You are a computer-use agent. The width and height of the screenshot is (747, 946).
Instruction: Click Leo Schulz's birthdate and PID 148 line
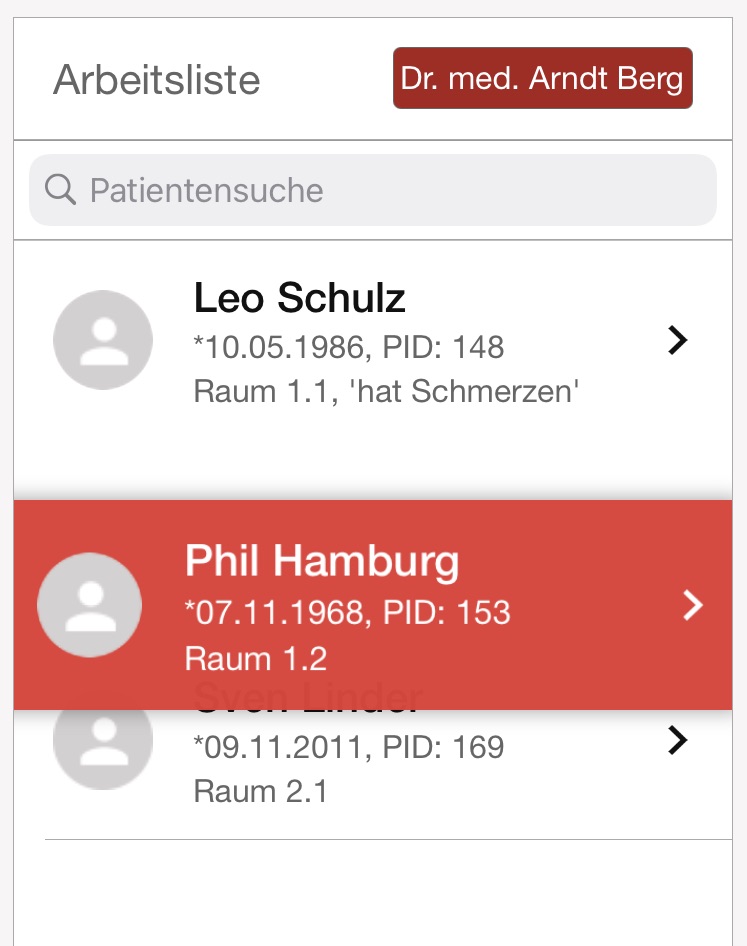point(349,347)
